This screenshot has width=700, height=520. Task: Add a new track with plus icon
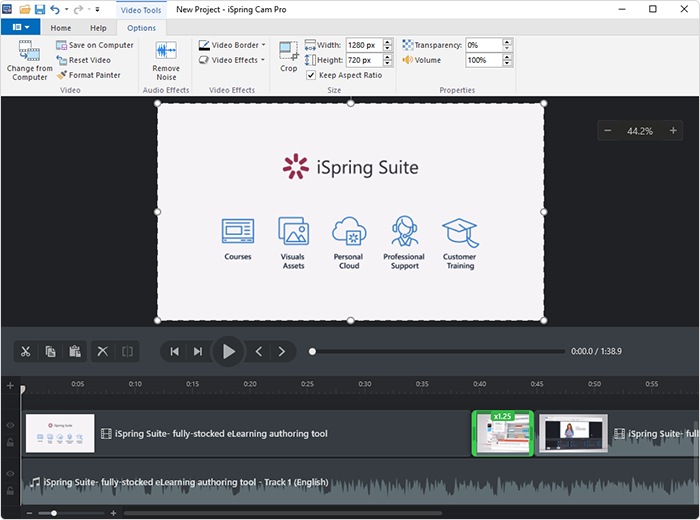click(10, 386)
